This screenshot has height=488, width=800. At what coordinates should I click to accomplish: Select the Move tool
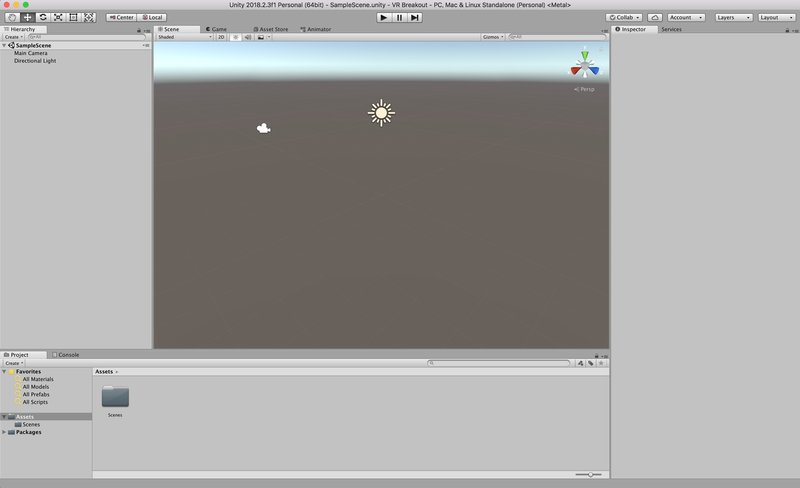28,17
